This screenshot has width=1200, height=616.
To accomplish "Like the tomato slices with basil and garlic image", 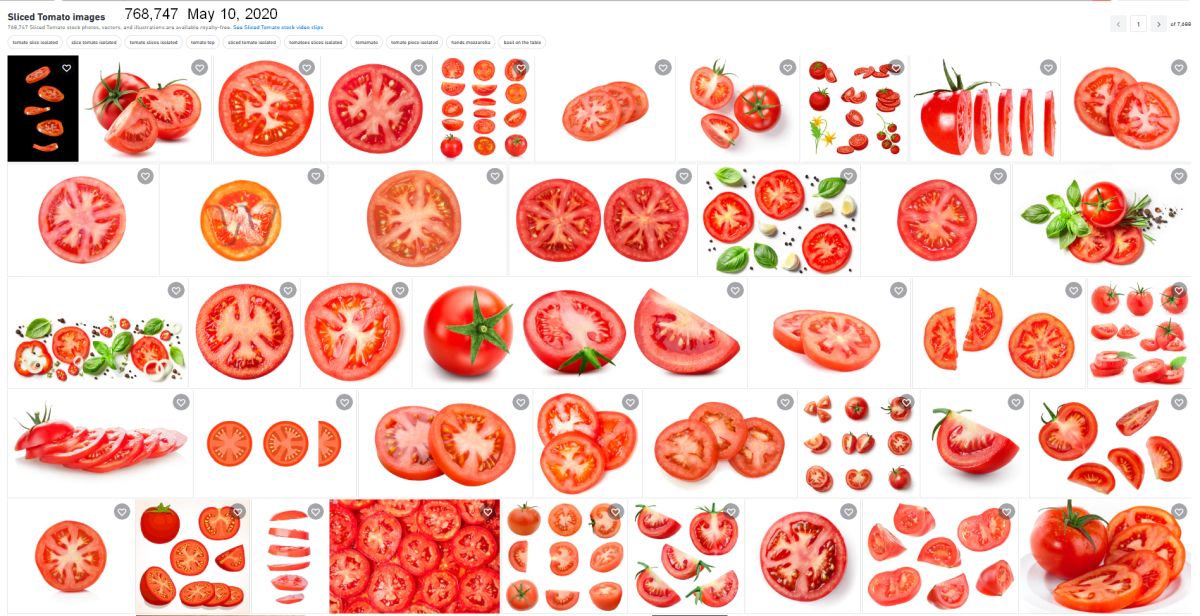I will pyautogui.click(x=848, y=176).
